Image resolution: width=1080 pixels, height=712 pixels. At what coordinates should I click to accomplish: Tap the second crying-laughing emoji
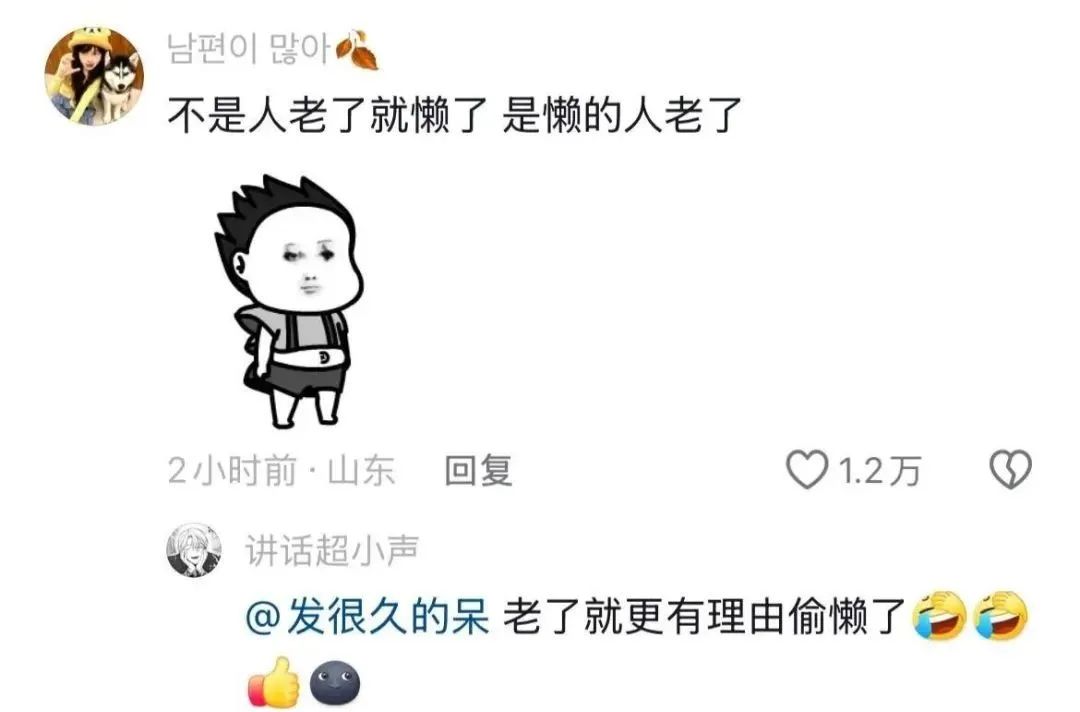[x=1001, y=615]
